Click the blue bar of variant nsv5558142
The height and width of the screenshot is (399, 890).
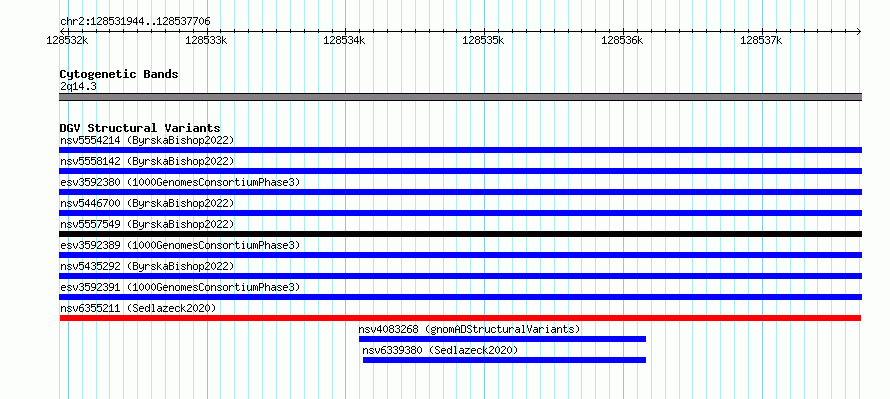[460, 171]
